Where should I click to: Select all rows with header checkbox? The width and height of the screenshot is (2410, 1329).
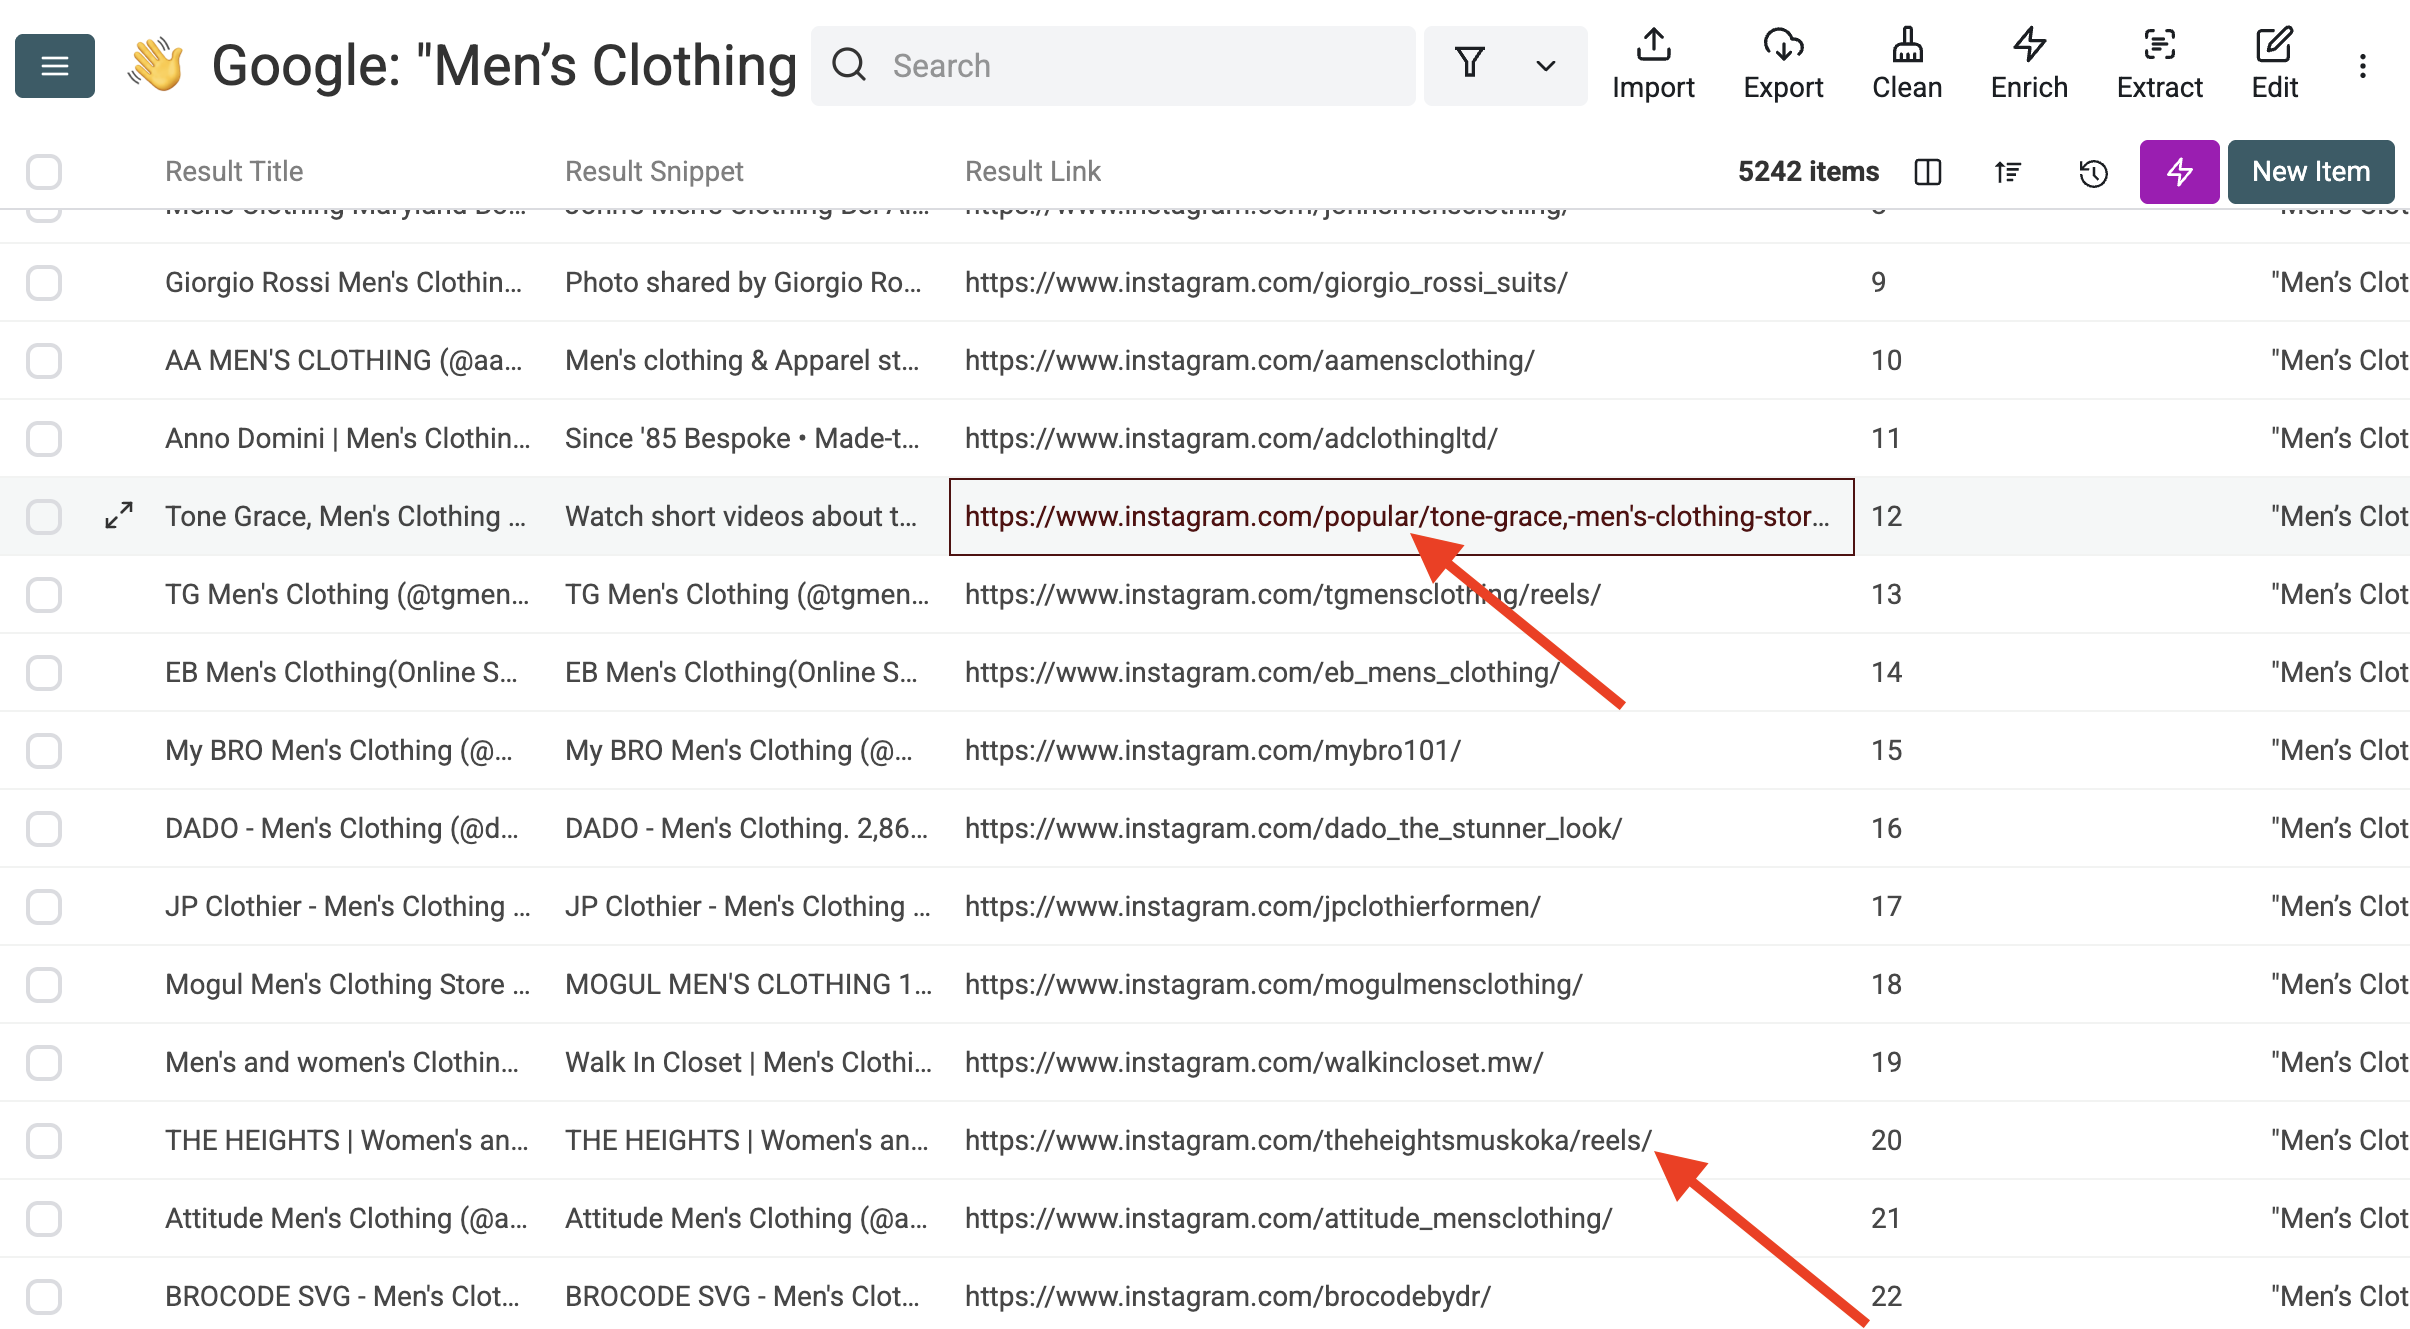(x=44, y=172)
